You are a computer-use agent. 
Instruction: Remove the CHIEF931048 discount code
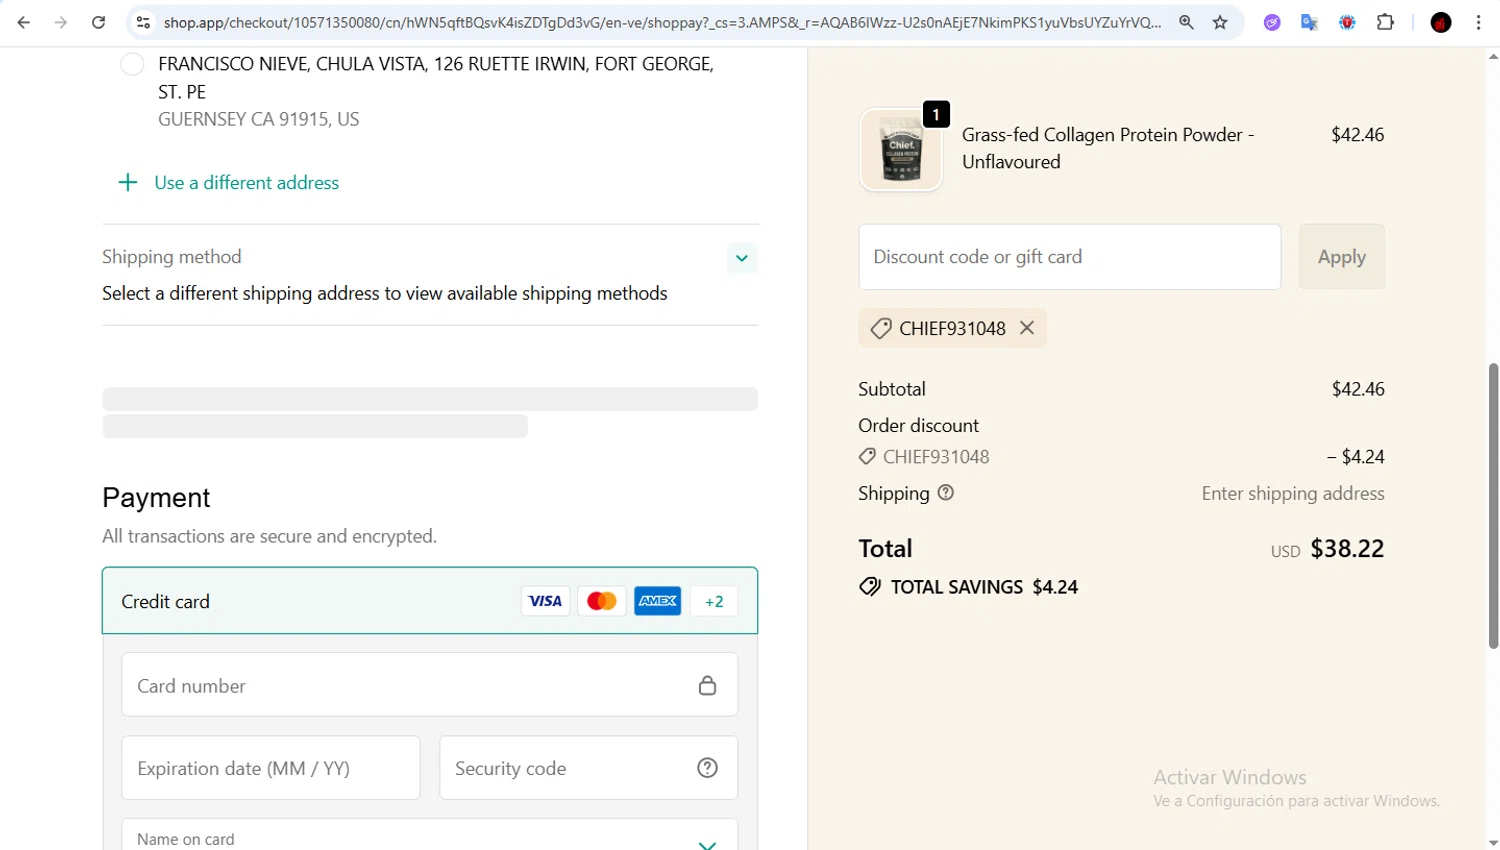tap(1027, 328)
